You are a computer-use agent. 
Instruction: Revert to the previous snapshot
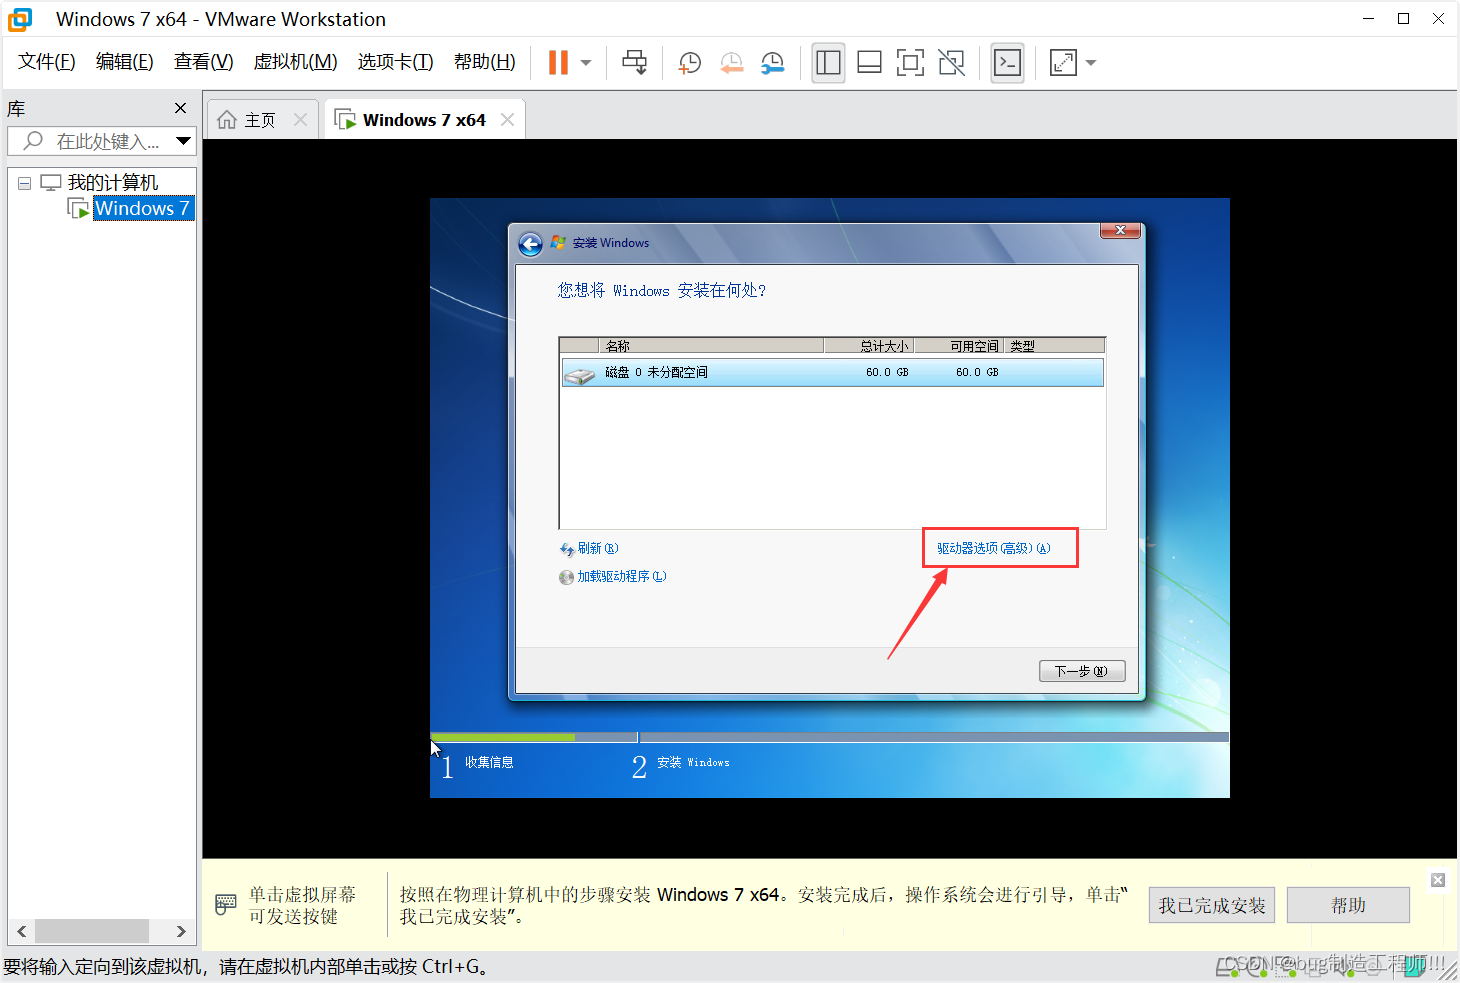coord(732,63)
